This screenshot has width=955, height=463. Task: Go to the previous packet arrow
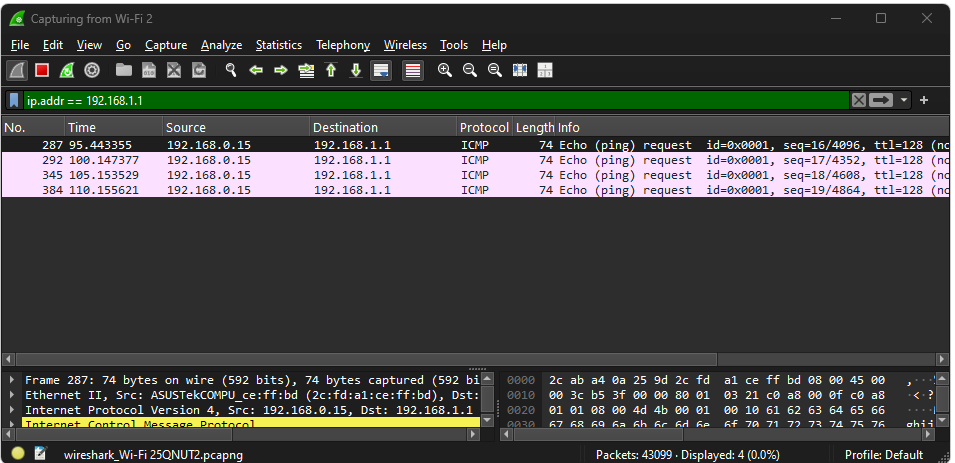256,70
